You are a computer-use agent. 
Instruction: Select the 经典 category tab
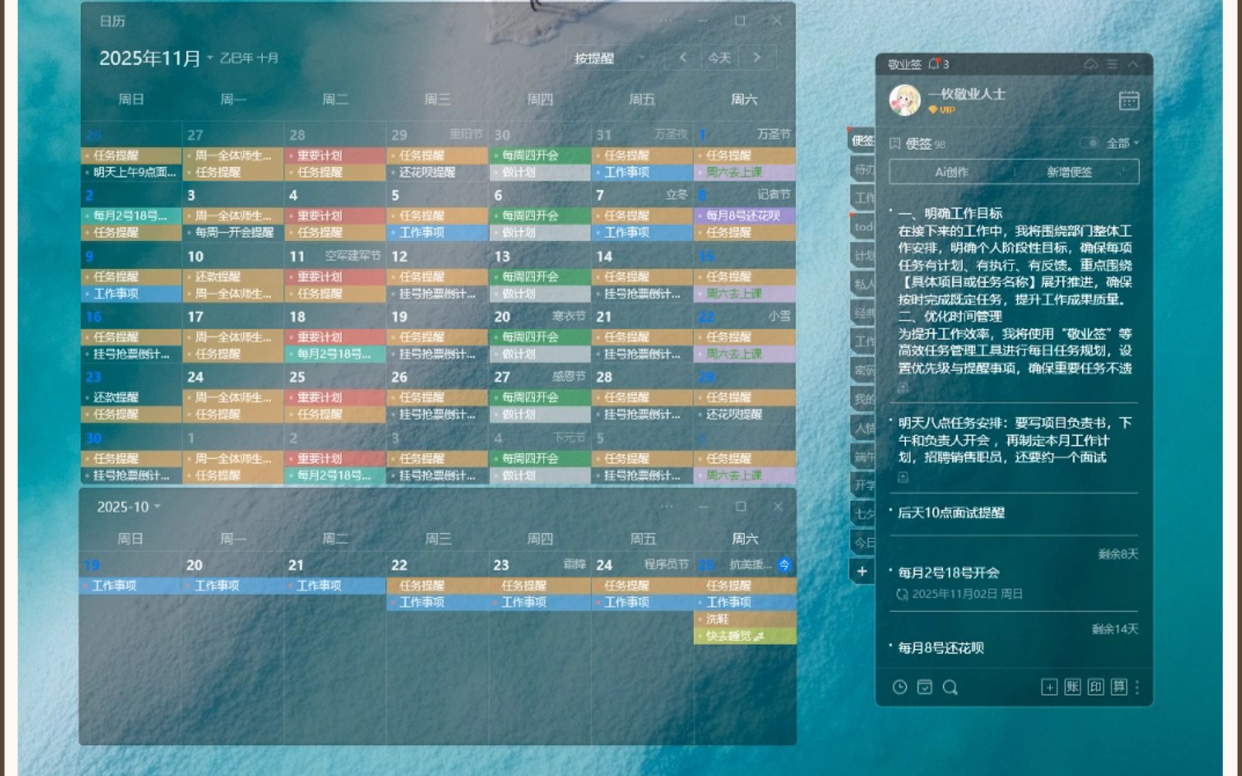(x=862, y=313)
